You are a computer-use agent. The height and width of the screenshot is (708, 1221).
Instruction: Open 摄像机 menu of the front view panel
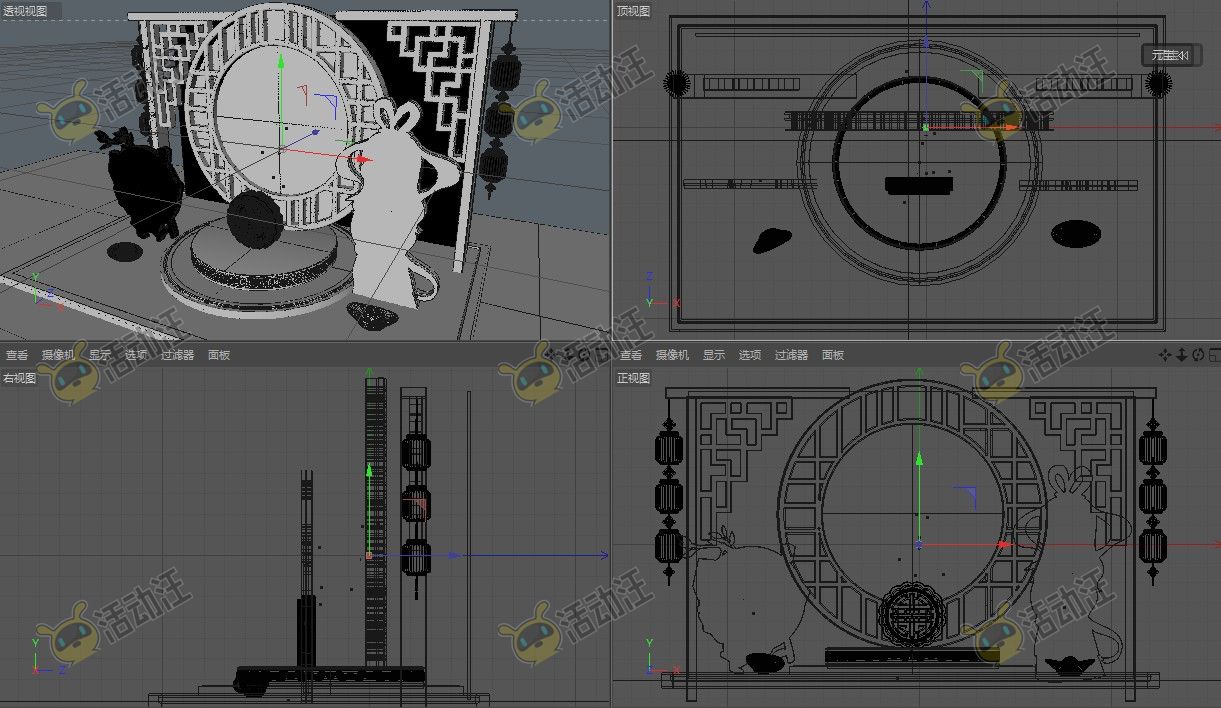[672, 355]
